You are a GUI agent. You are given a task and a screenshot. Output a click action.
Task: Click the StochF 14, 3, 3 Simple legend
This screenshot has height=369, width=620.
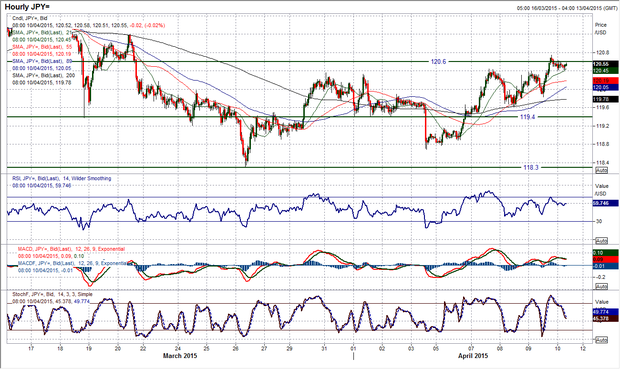click(x=52, y=294)
